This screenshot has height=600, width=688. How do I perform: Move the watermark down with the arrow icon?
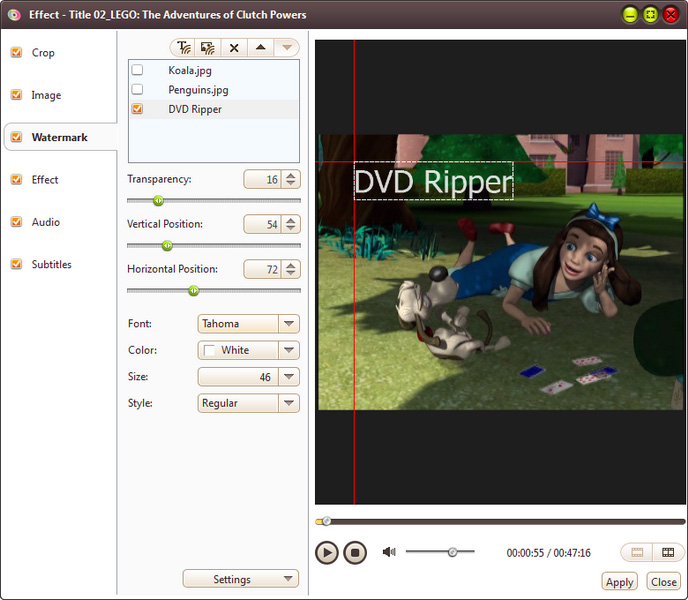click(287, 47)
